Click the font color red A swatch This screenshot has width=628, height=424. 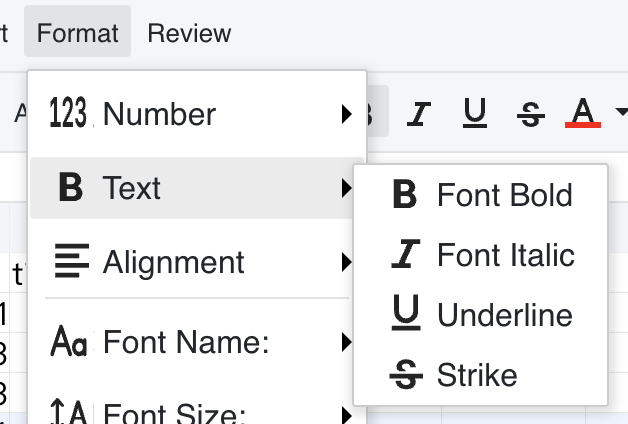tap(583, 113)
